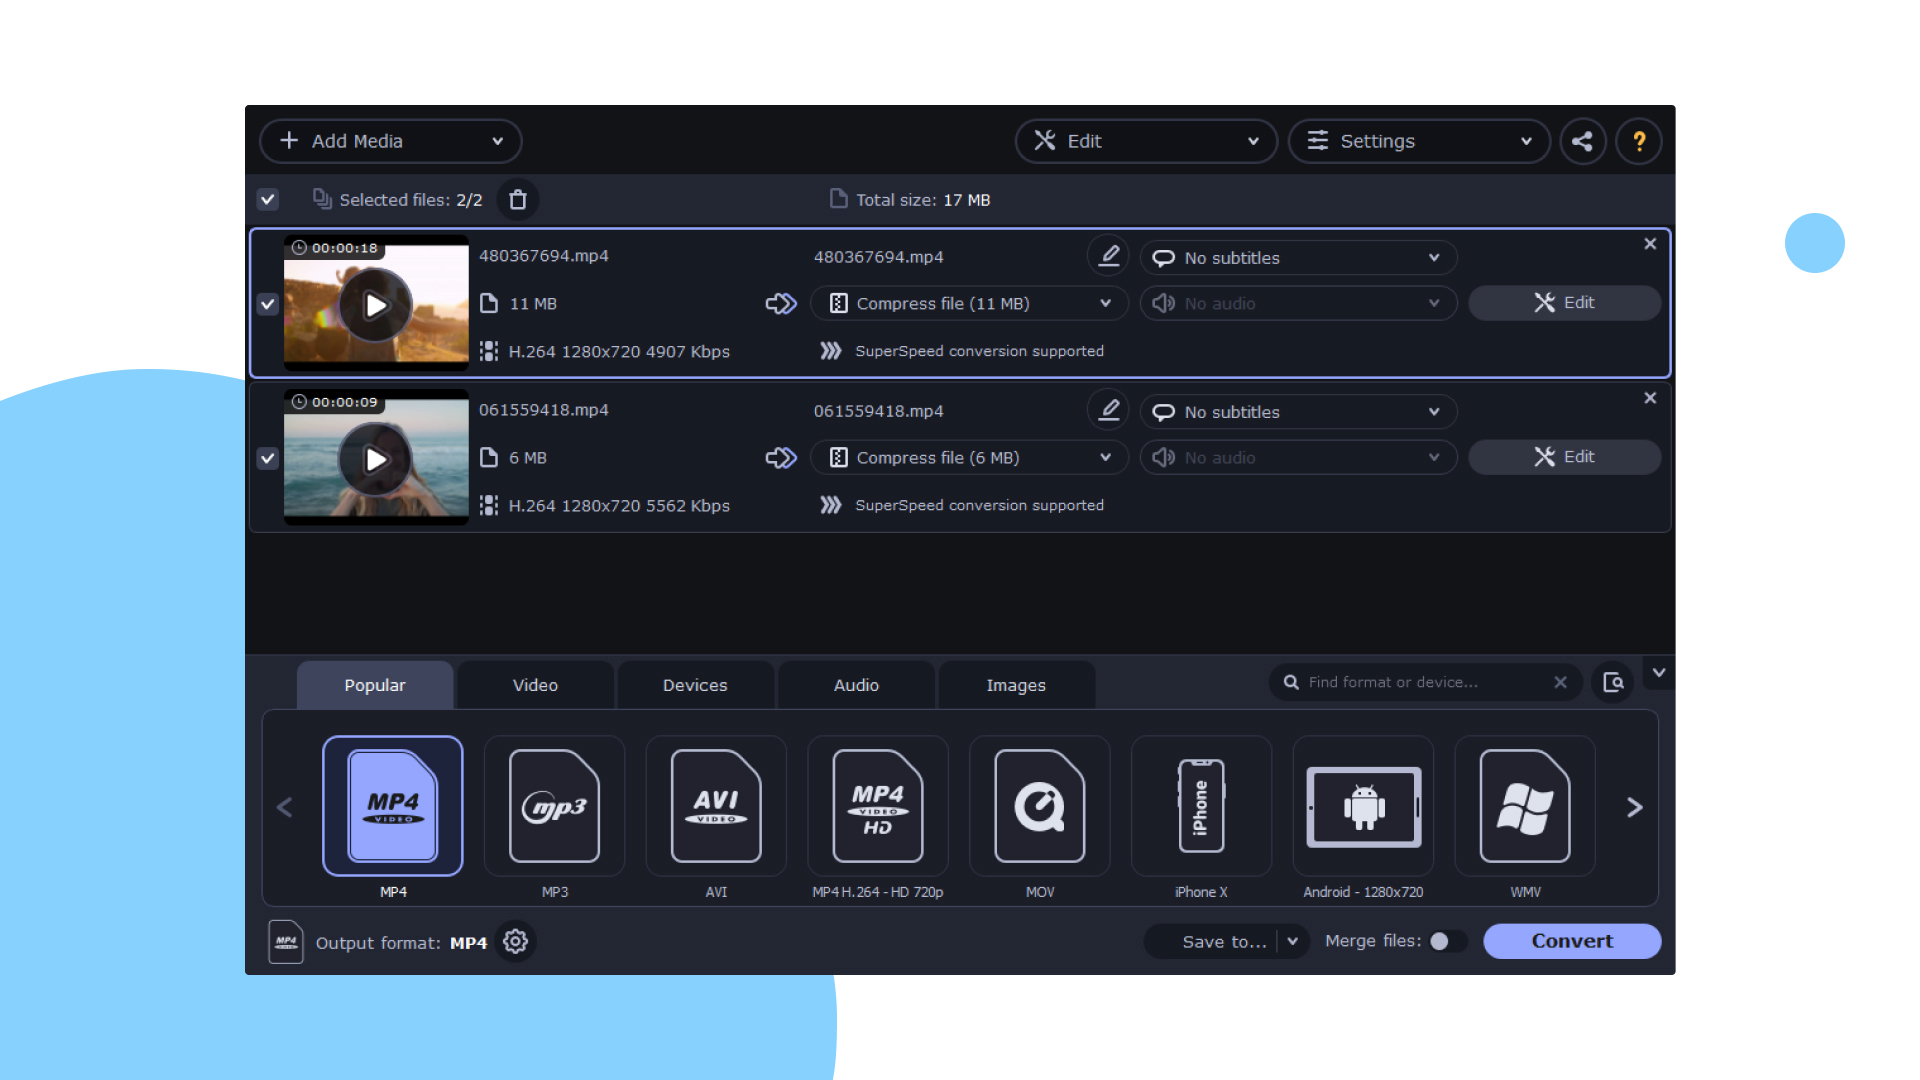Toggle Merge files switch
Screen dimensions: 1920x1080
(x=1441, y=942)
